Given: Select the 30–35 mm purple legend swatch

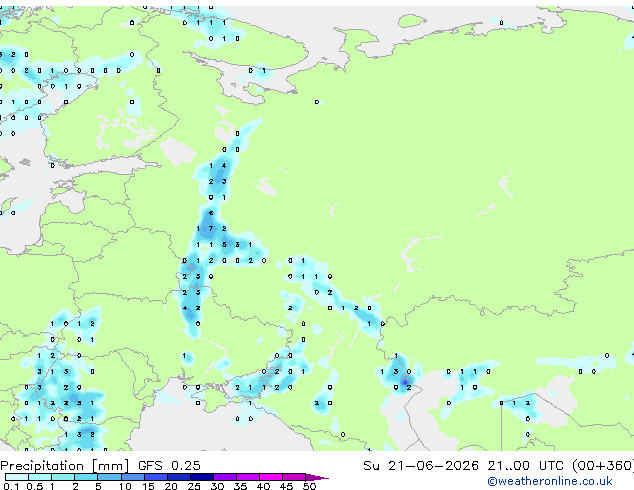Looking at the screenshot, I should [225, 477].
